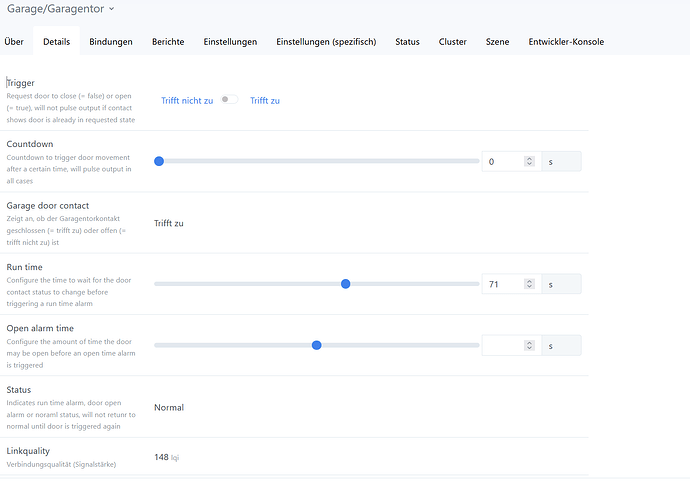The width and height of the screenshot is (690, 488).
Task: Click the 'Countdown' setting label
Action: pos(30,144)
